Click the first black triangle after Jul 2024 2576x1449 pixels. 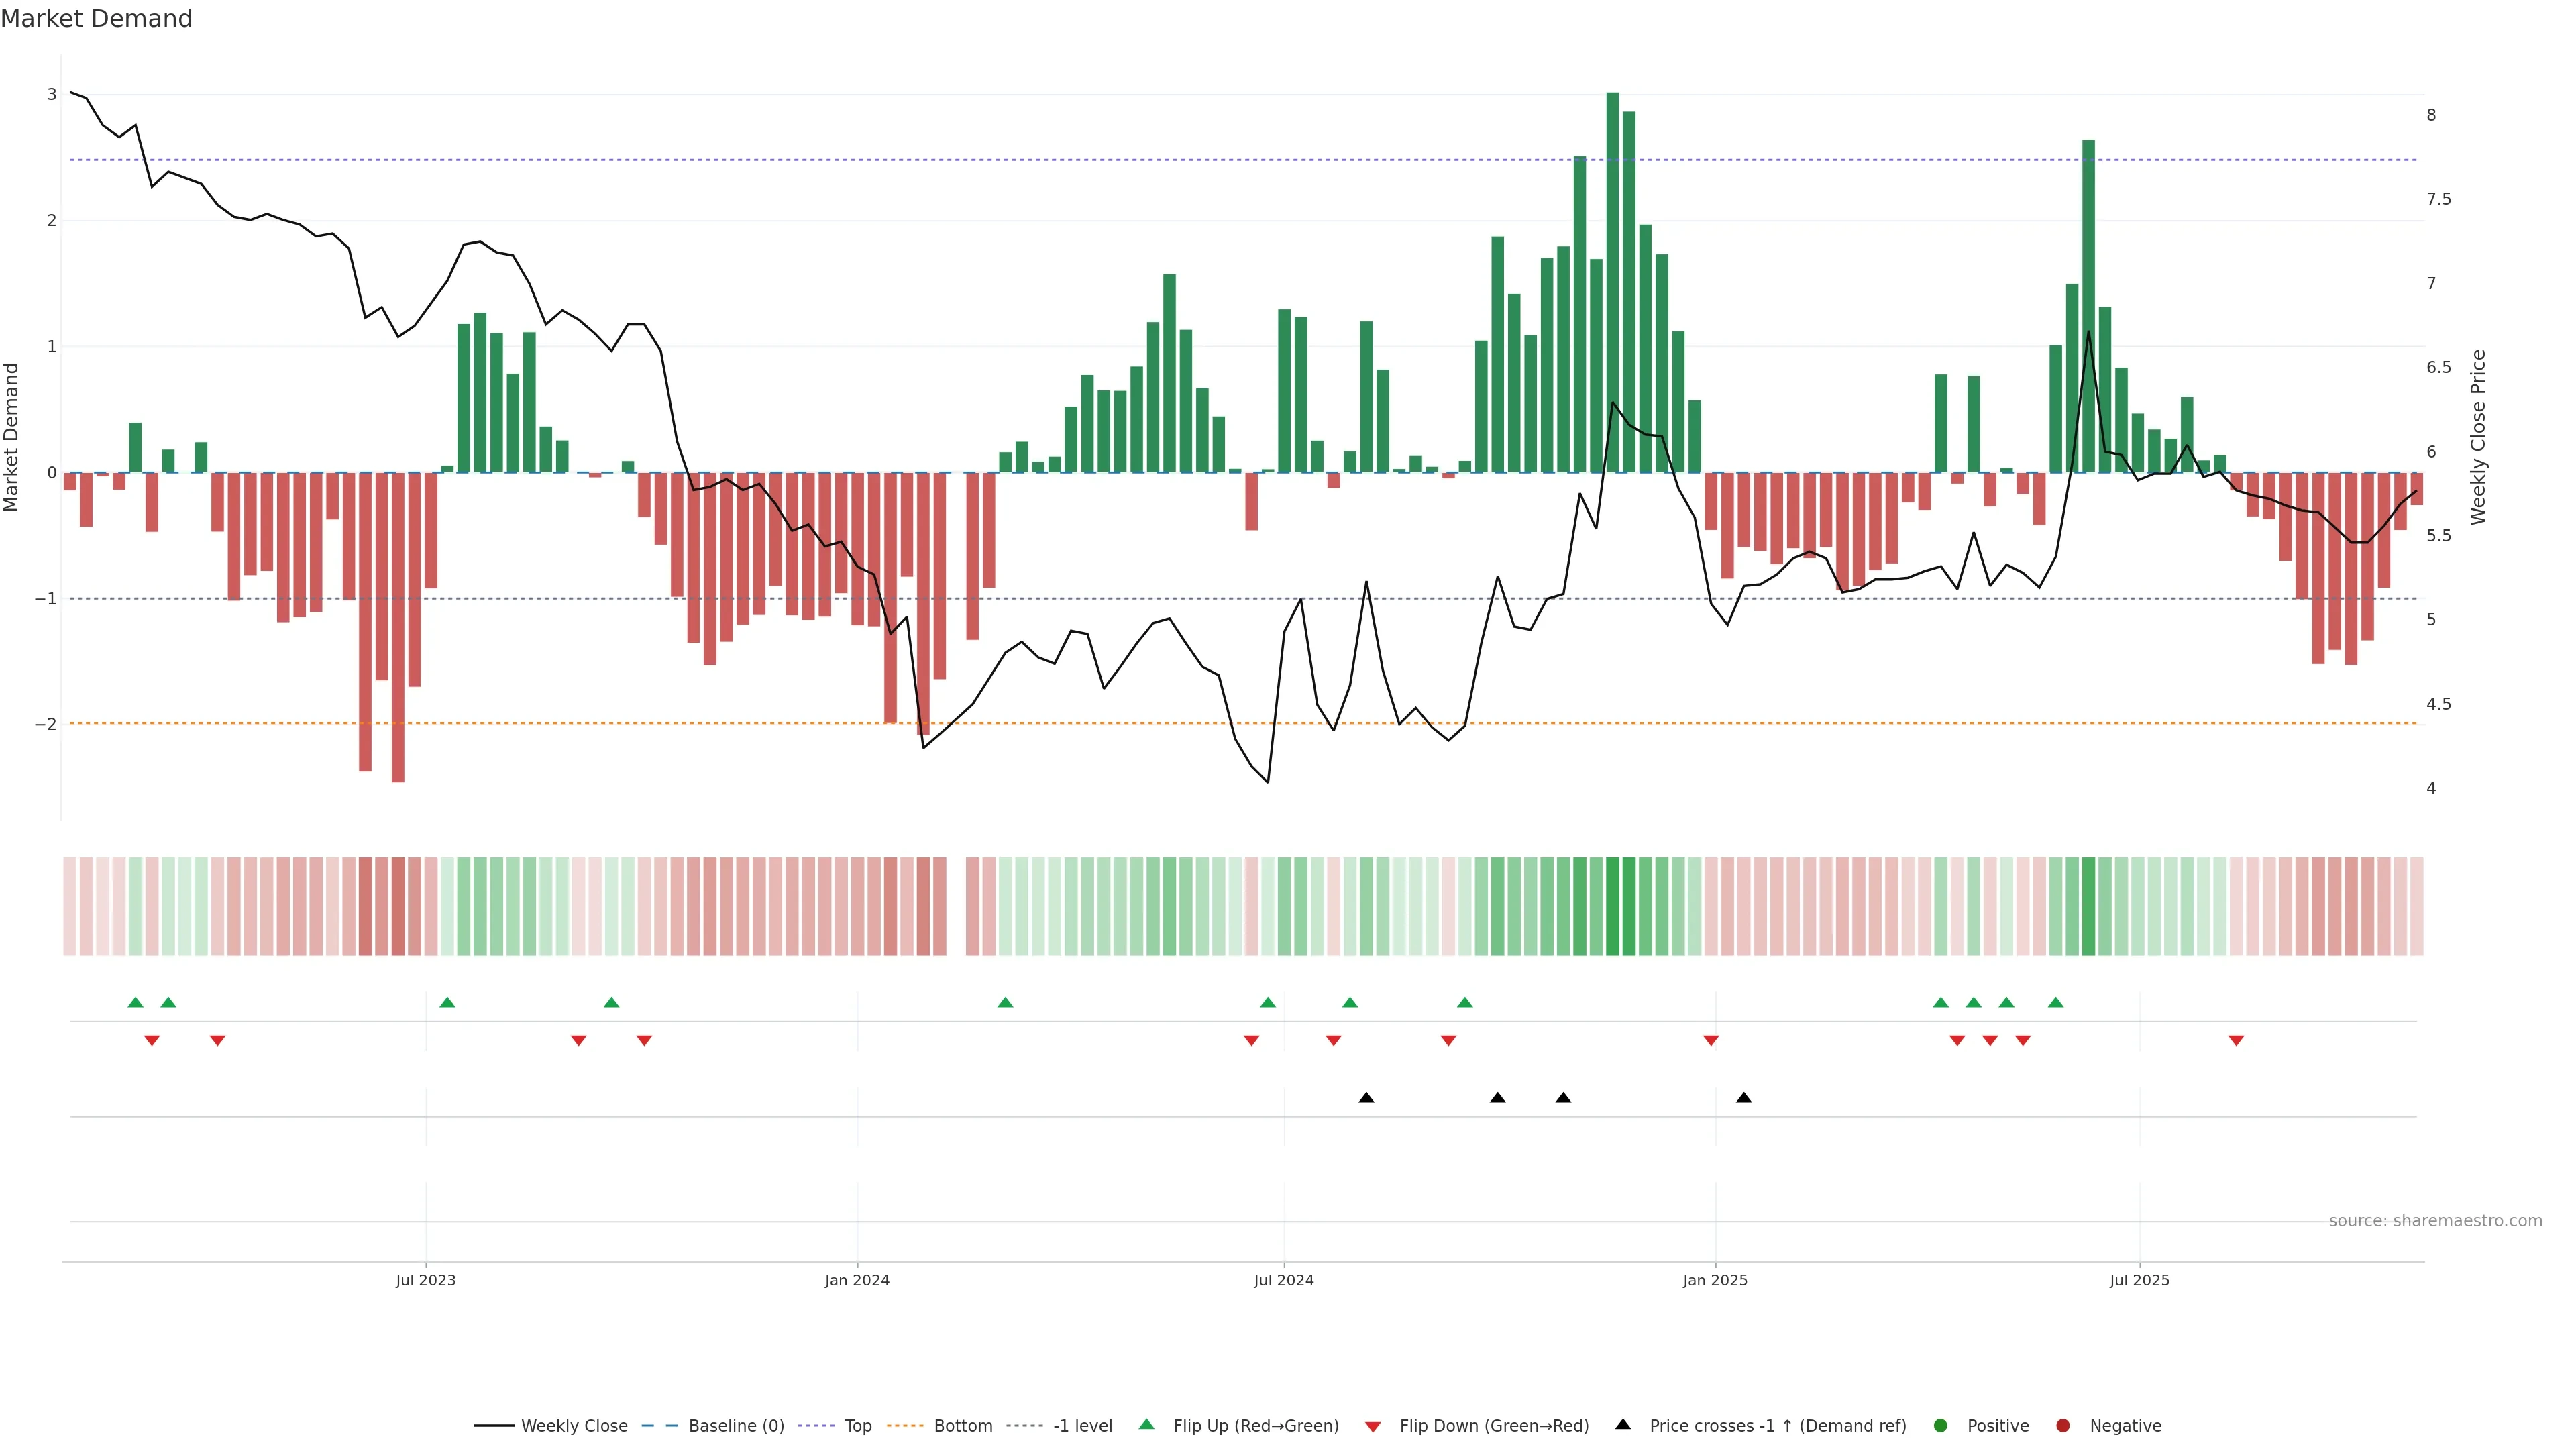coord(1366,1098)
